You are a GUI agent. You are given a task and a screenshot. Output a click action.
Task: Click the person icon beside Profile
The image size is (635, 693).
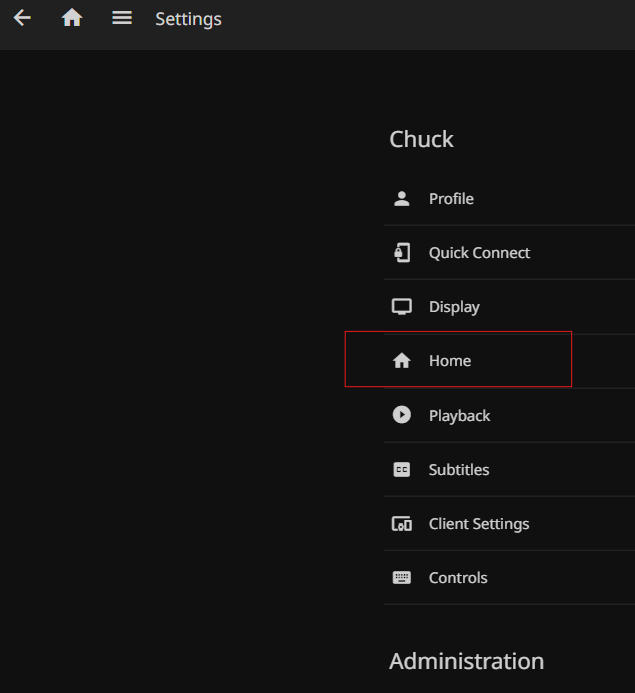click(402, 199)
